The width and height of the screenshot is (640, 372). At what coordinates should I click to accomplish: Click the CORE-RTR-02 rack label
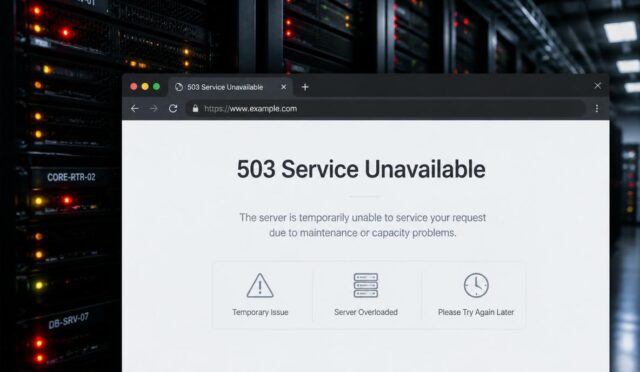coord(71,177)
